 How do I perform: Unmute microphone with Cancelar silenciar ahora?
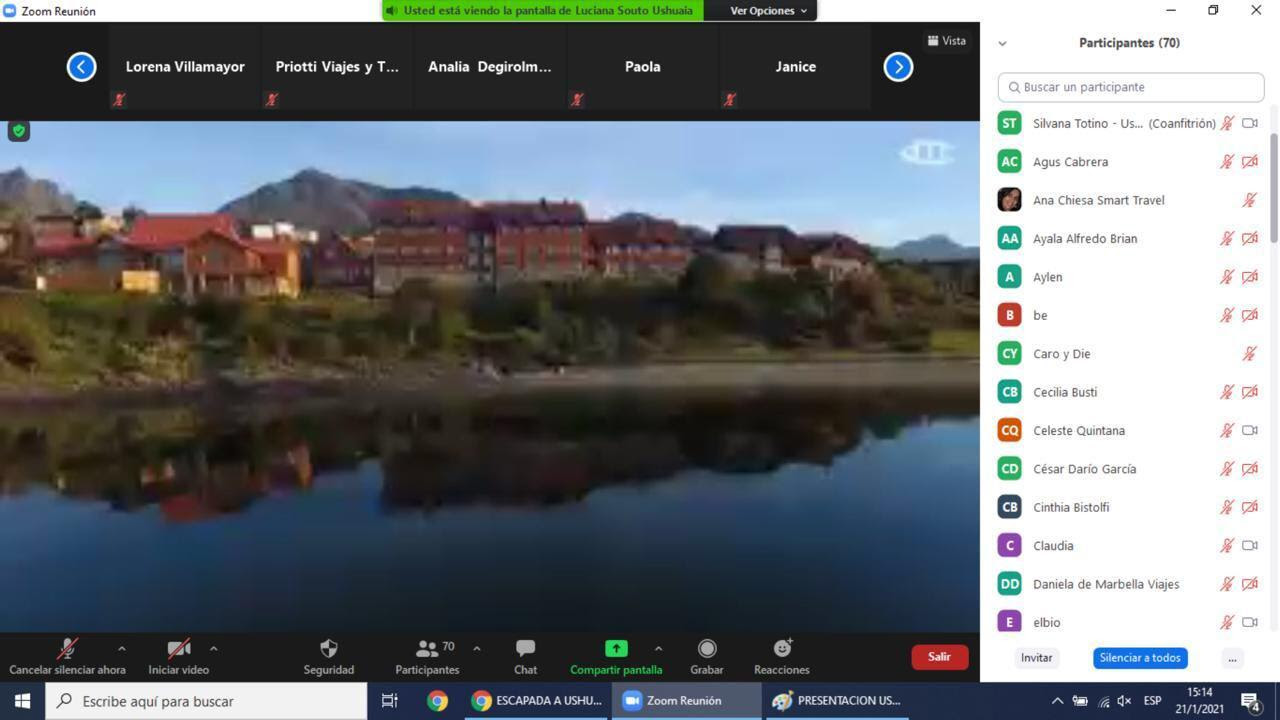pyautogui.click(x=67, y=649)
